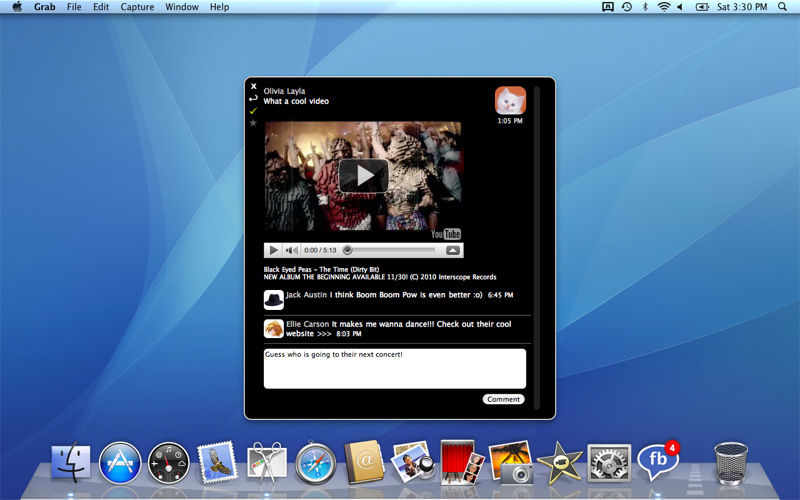This screenshot has height=500, width=800.
Task: Click Olivia Layla's name
Action: [284, 91]
